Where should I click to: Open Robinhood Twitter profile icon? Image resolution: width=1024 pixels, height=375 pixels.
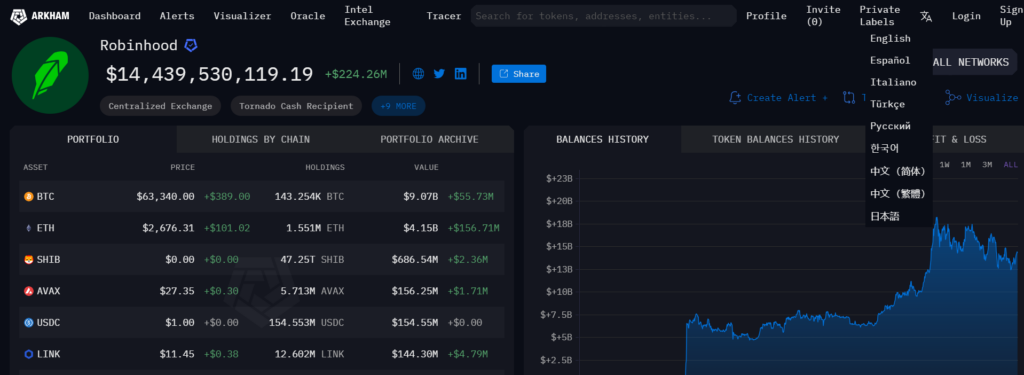(x=440, y=74)
